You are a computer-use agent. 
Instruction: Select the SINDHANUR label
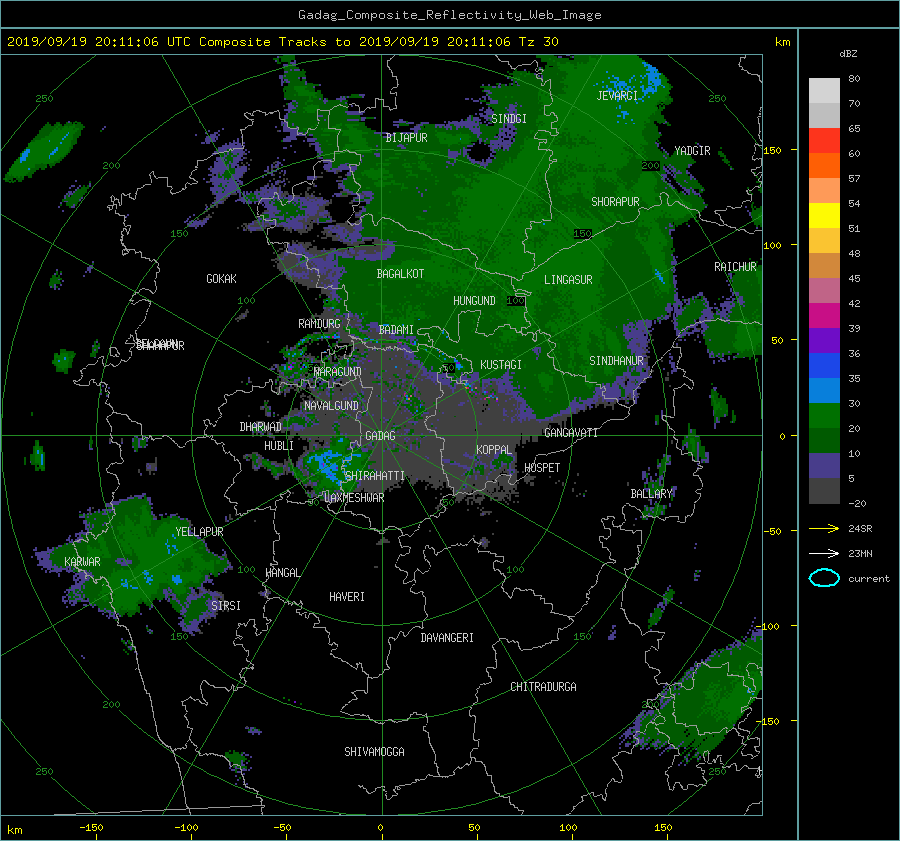[x=616, y=361]
